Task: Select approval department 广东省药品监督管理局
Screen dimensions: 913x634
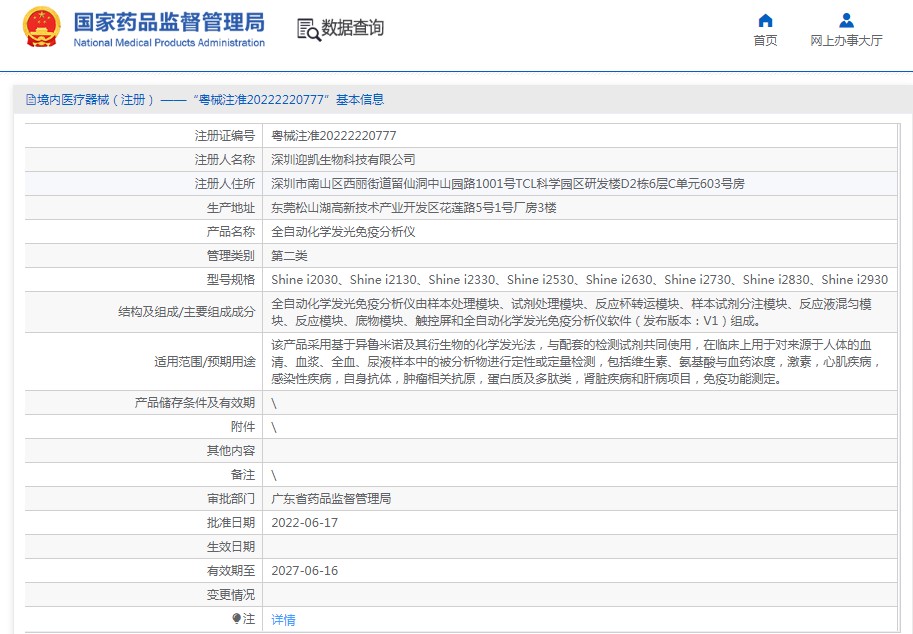Action: pyautogui.click(x=331, y=498)
